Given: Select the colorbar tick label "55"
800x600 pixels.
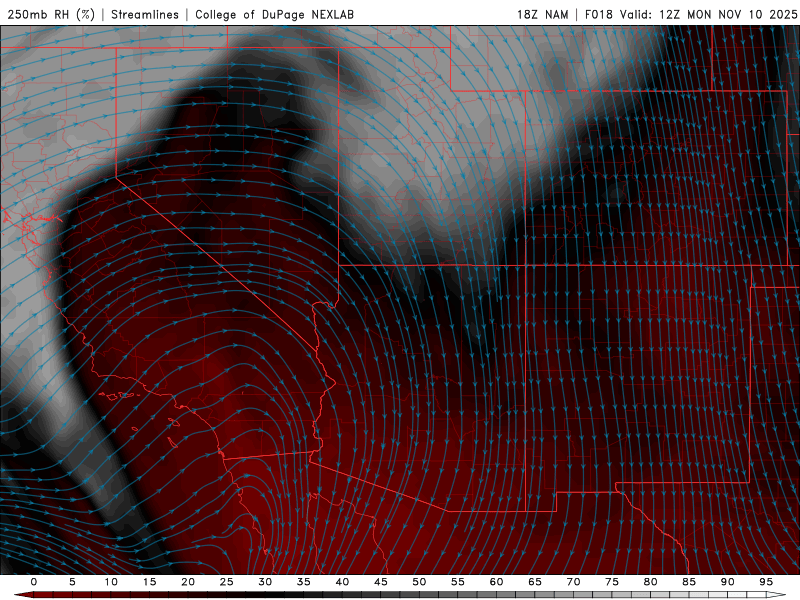Looking at the screenshot, I should click(x=457, y=582).
